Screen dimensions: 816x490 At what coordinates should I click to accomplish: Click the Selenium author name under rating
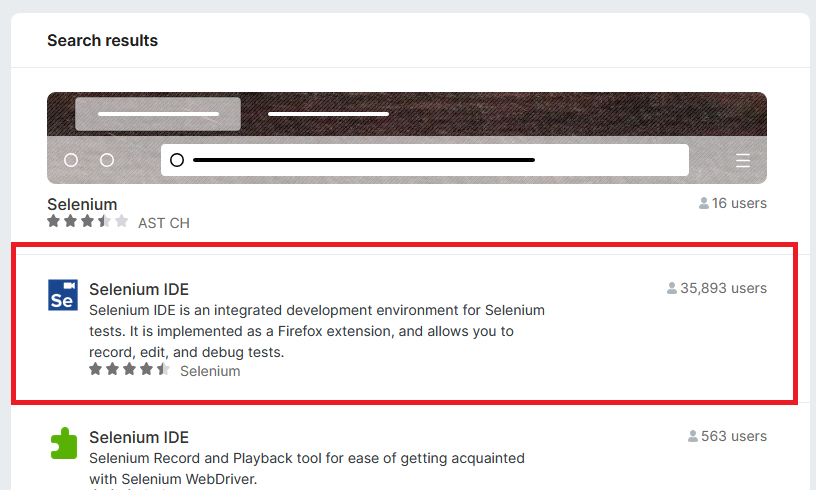(210, 371)
